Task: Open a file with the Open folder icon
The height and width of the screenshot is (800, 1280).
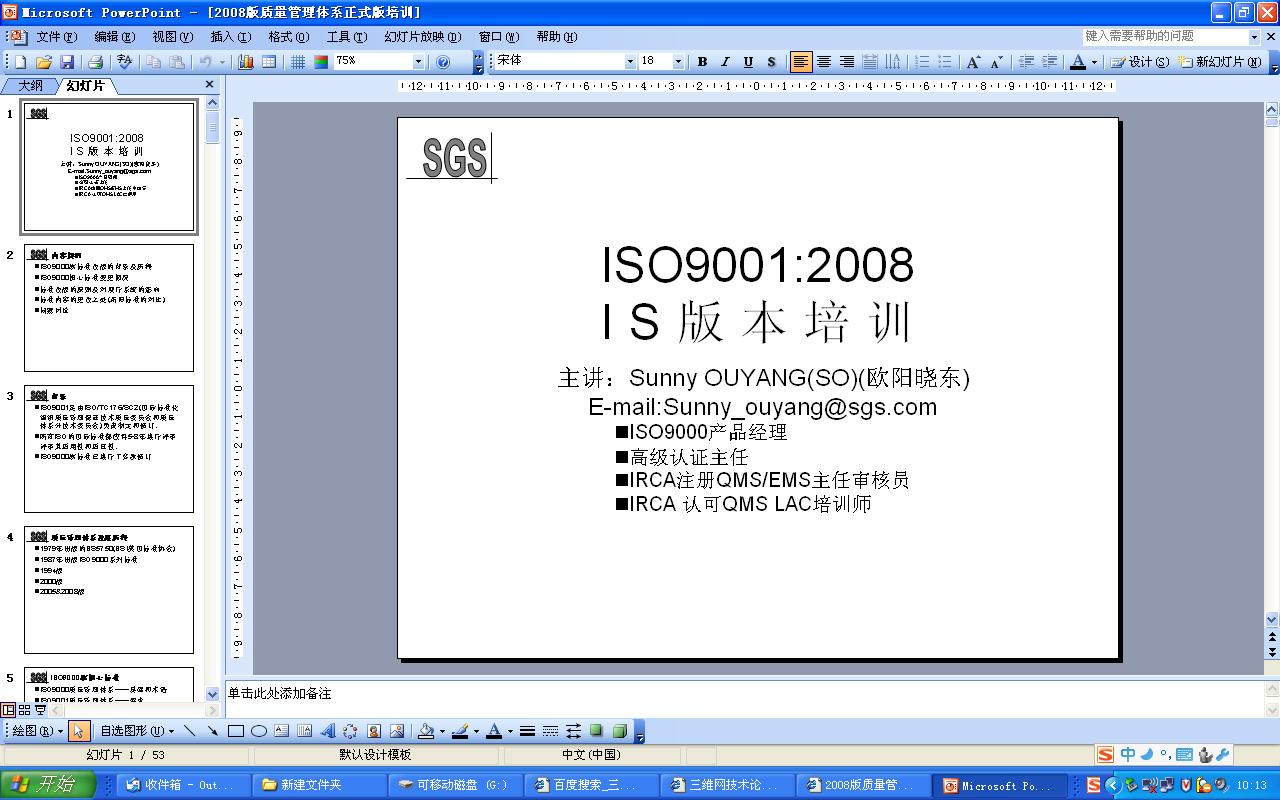Action: coord(44,62)
